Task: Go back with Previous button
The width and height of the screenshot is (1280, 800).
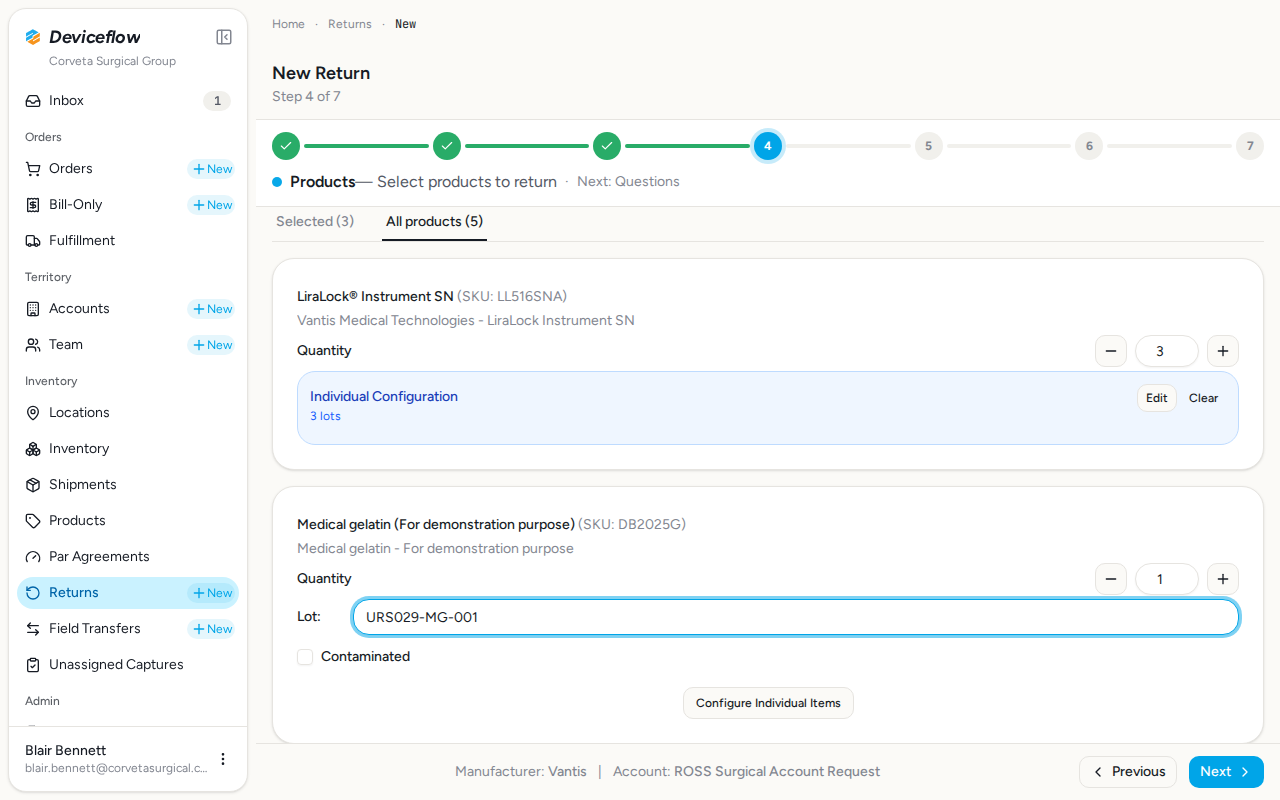Action: (x=1128, y=772)
